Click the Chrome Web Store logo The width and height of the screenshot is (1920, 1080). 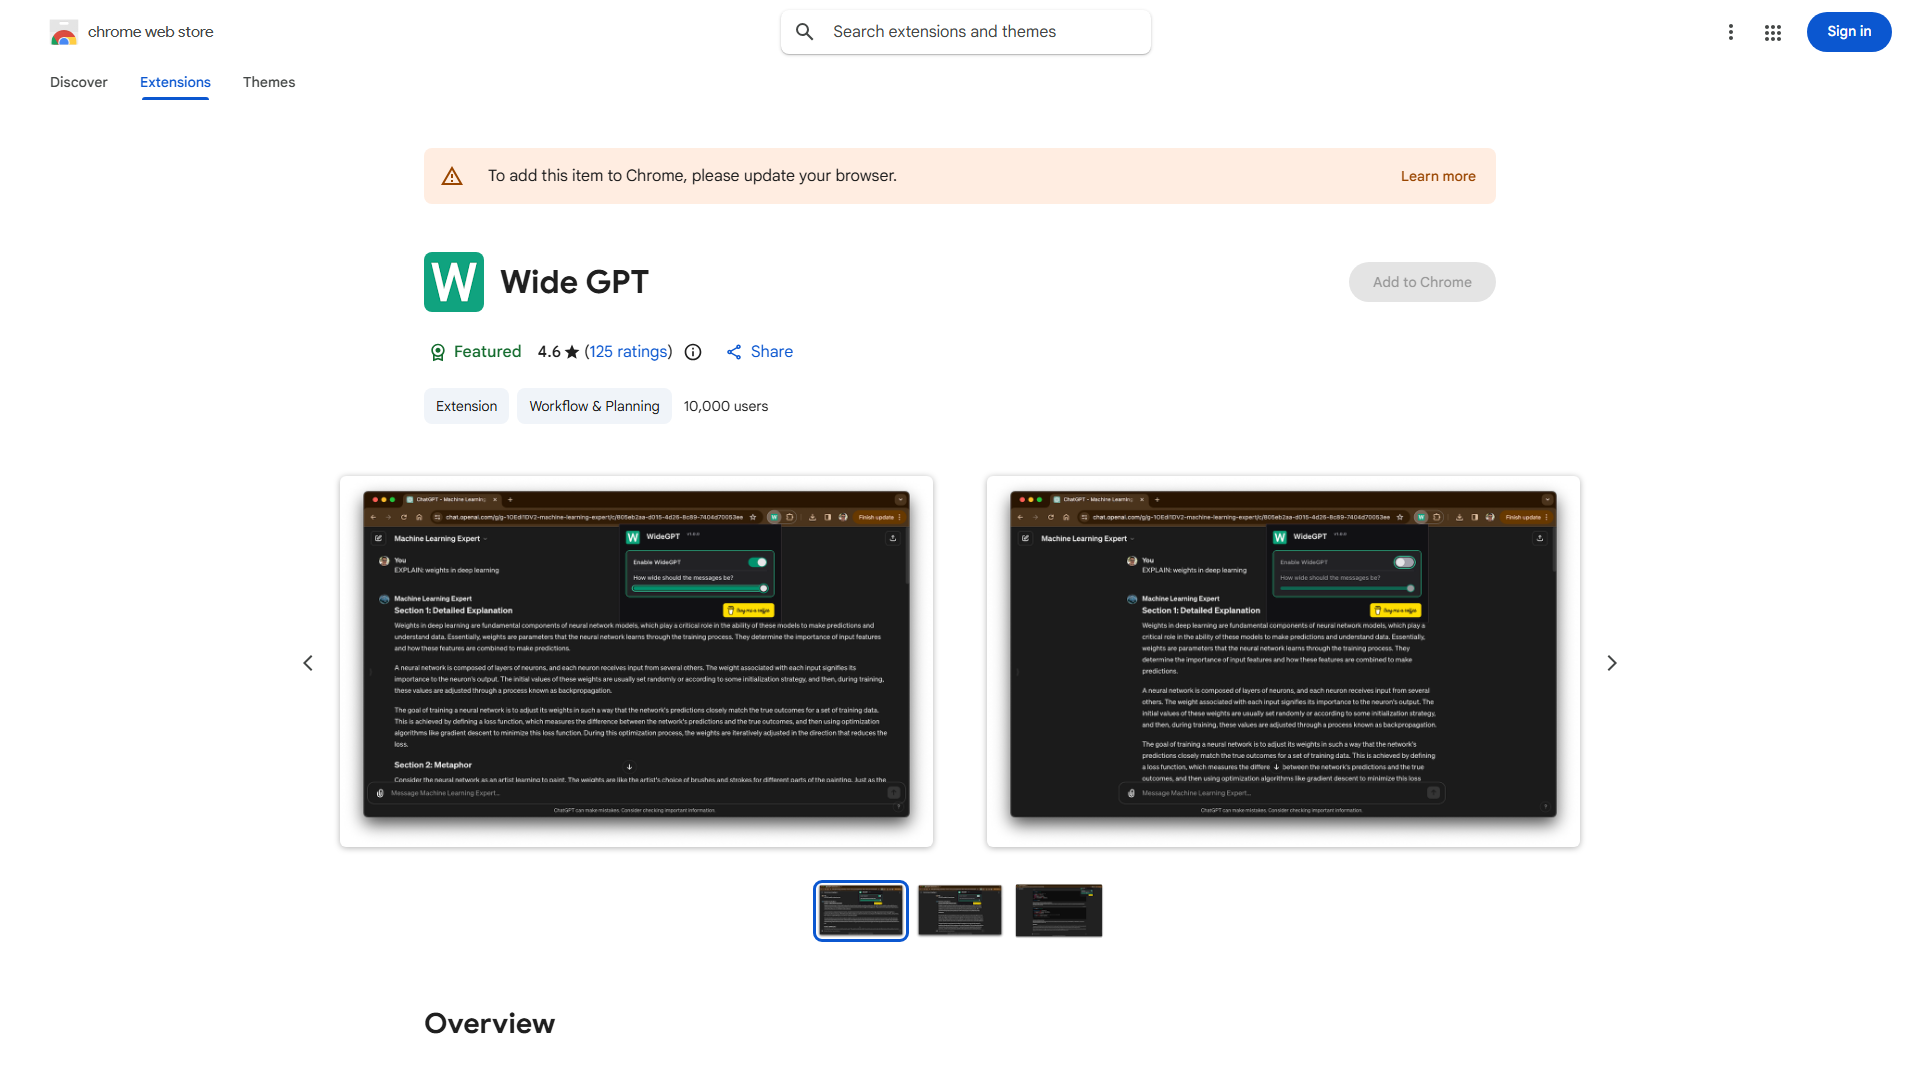pyautogui.click(x=64, y=32)
